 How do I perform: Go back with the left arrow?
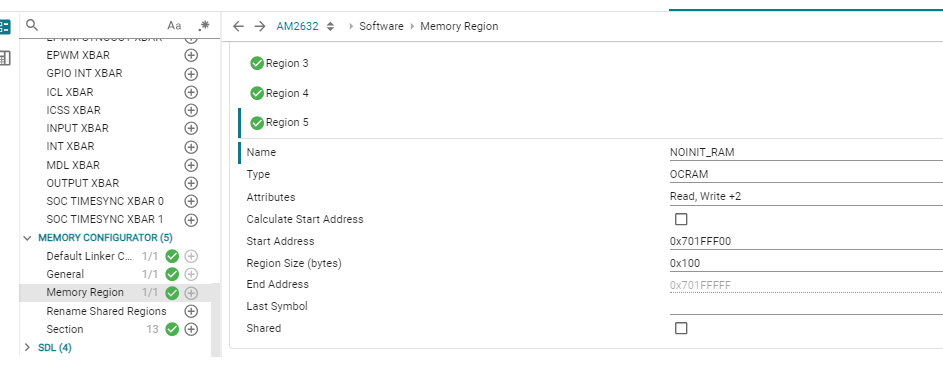tap(238, 26)
